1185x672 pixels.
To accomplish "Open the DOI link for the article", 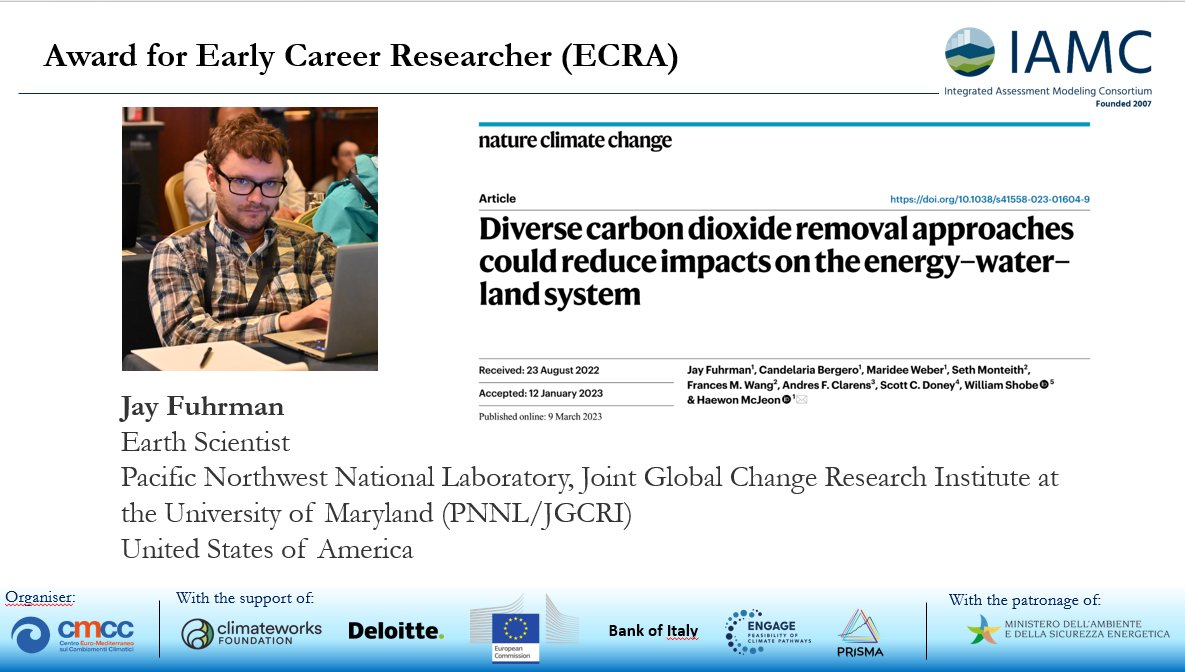I will point(992,199).
